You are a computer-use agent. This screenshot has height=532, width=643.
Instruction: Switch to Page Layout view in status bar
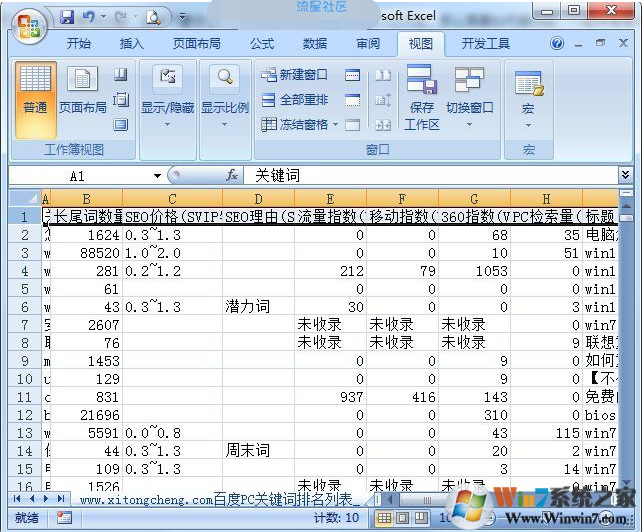403,518
